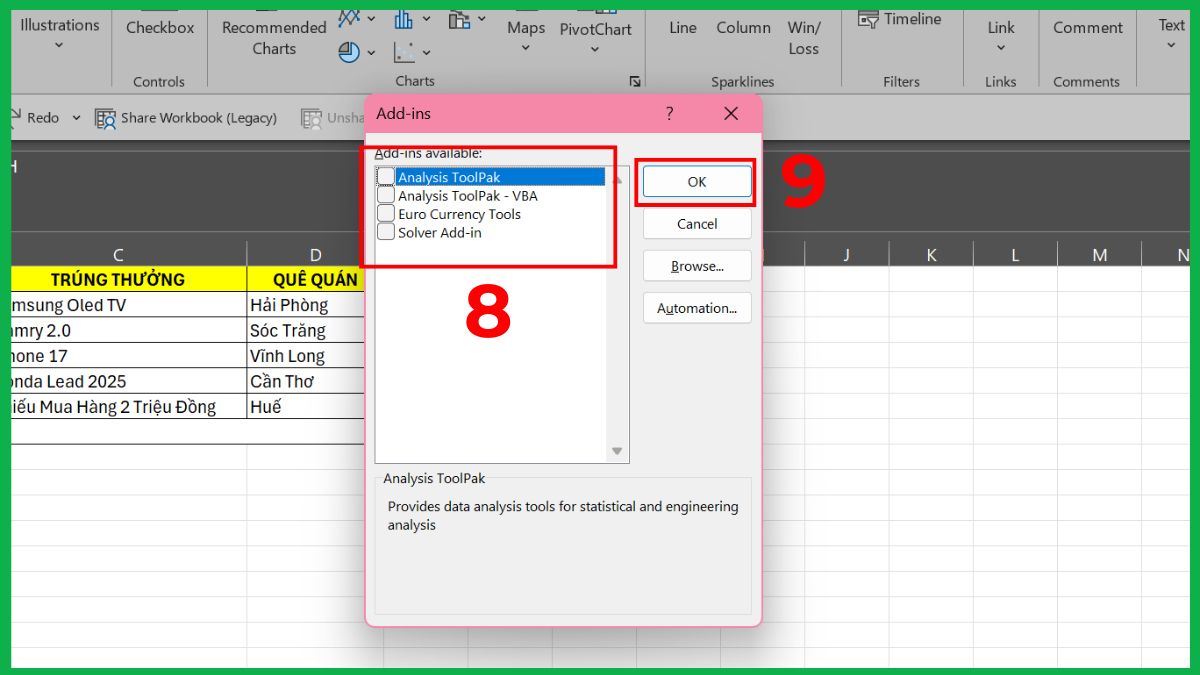
Task: Enable Euro Currency Tools
Action: pos(385,213)
